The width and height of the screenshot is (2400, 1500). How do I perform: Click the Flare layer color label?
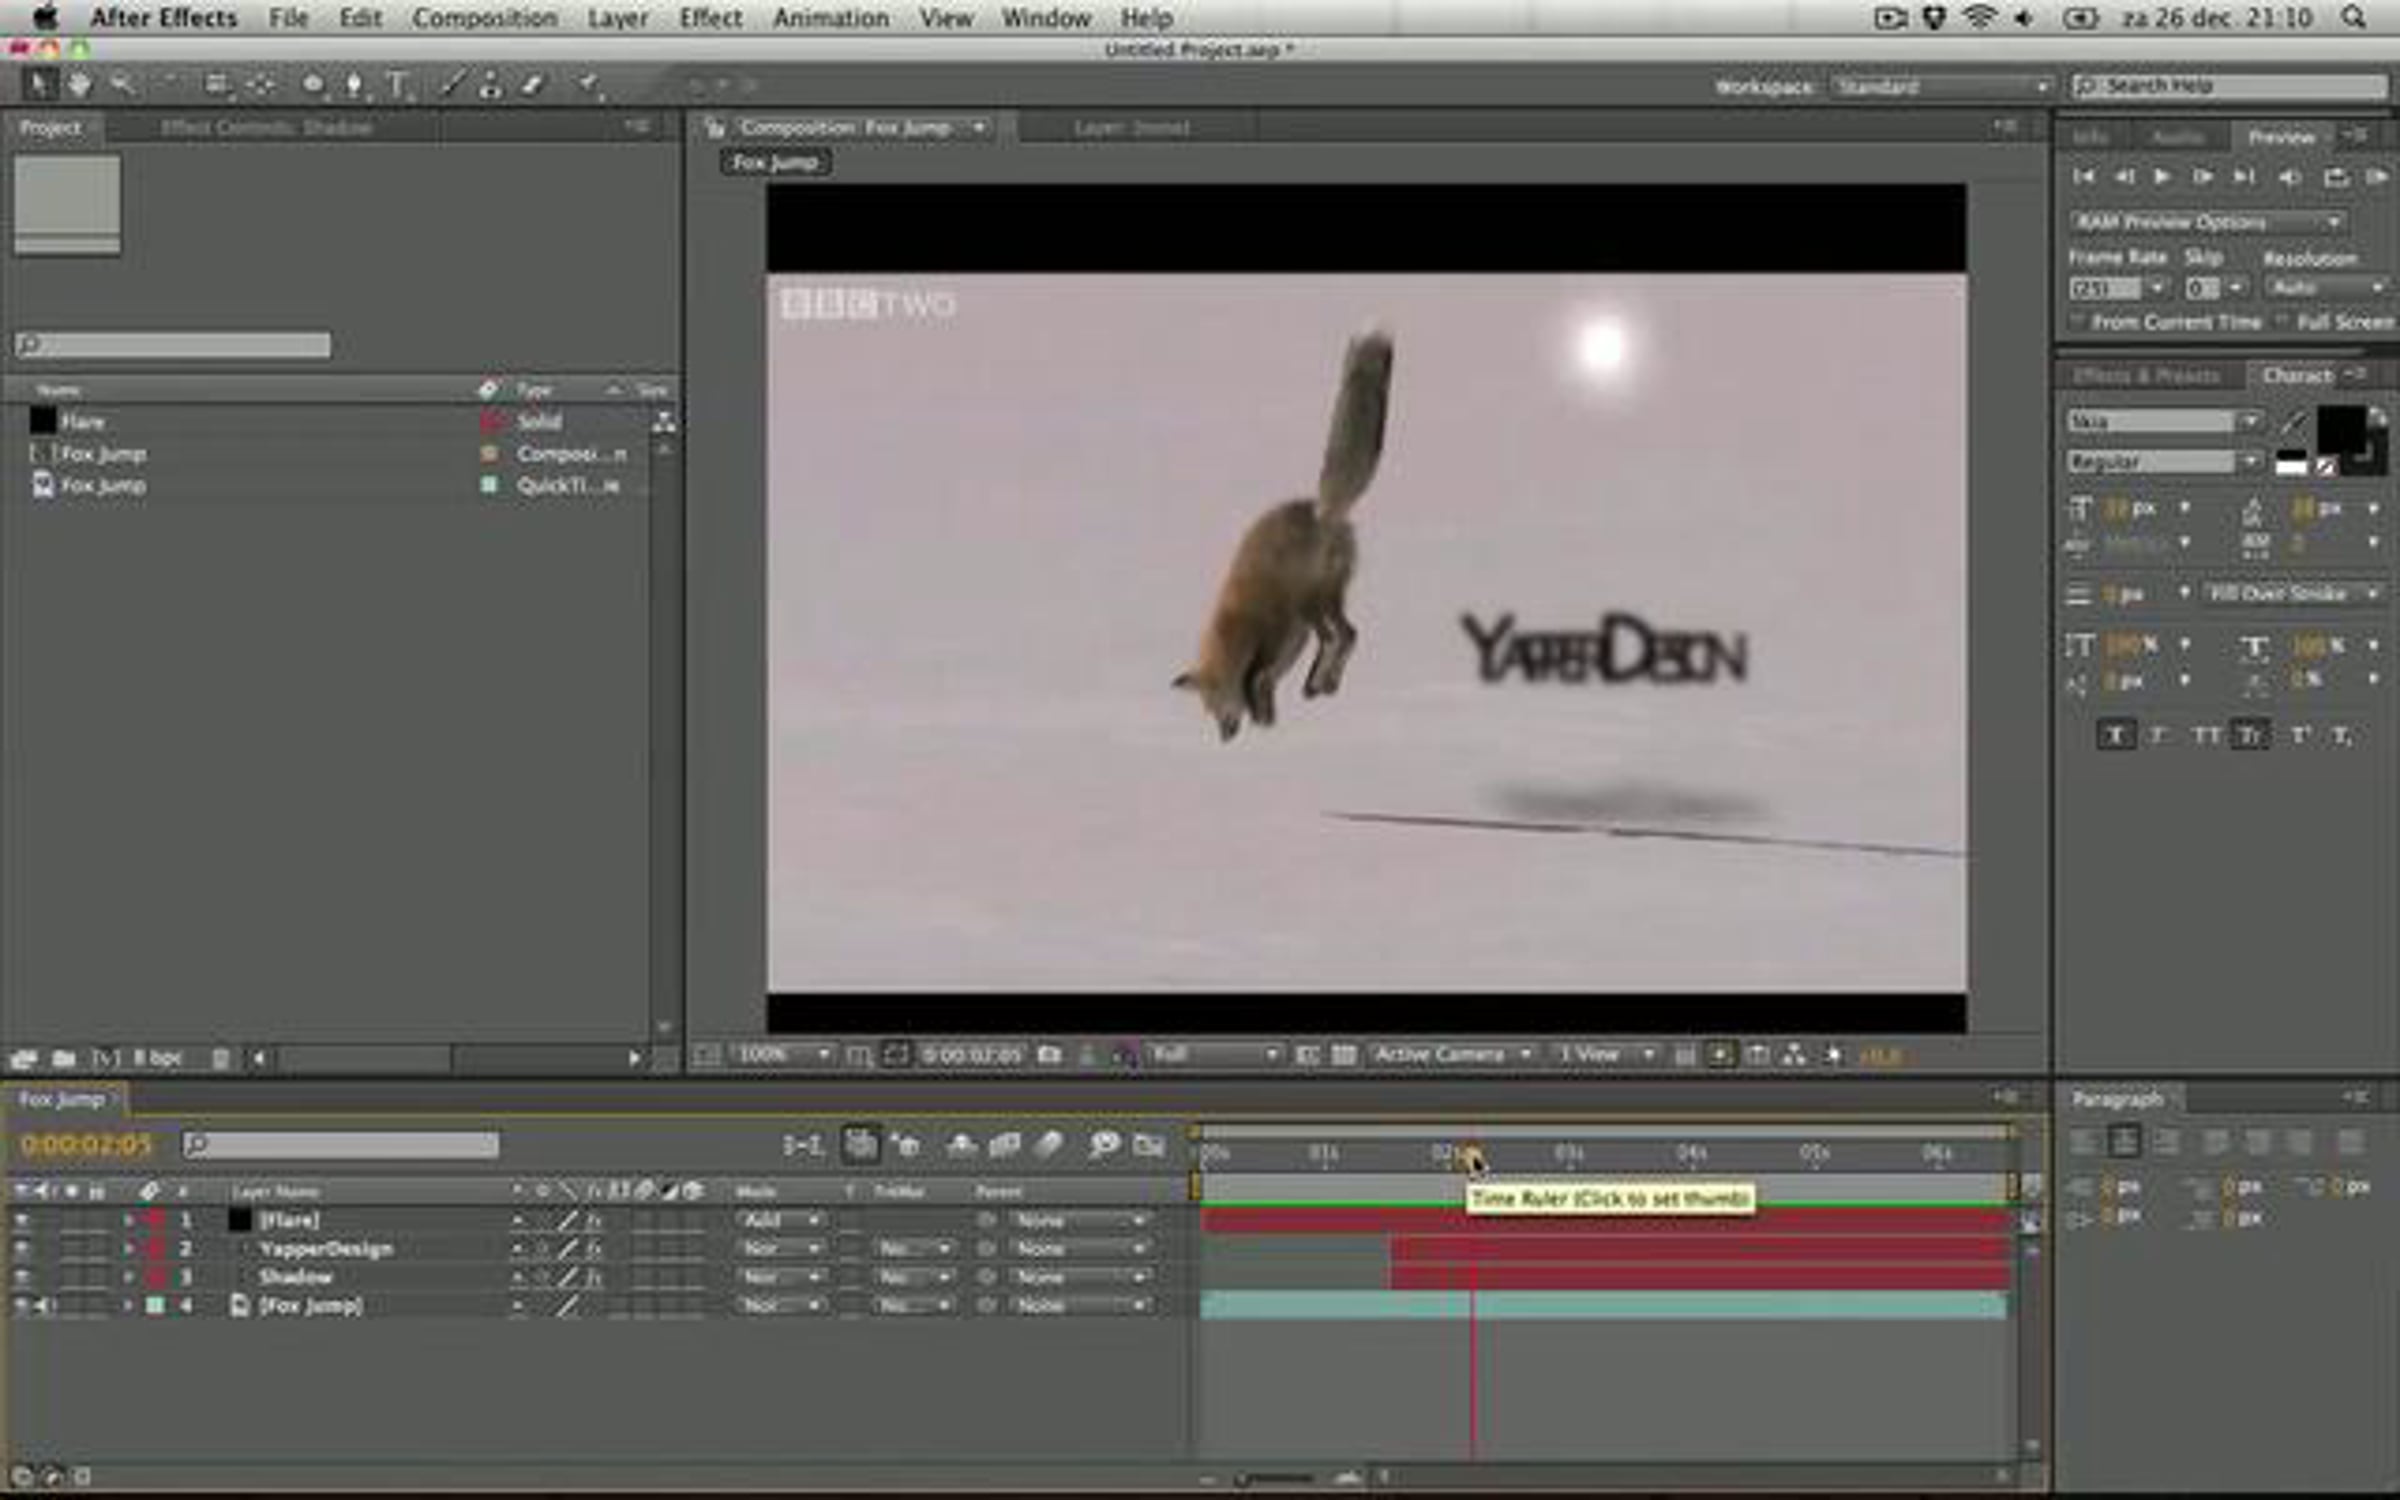155,1220
